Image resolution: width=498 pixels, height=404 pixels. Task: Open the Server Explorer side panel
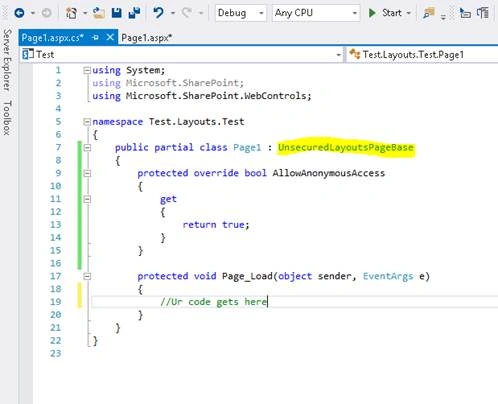7,60
